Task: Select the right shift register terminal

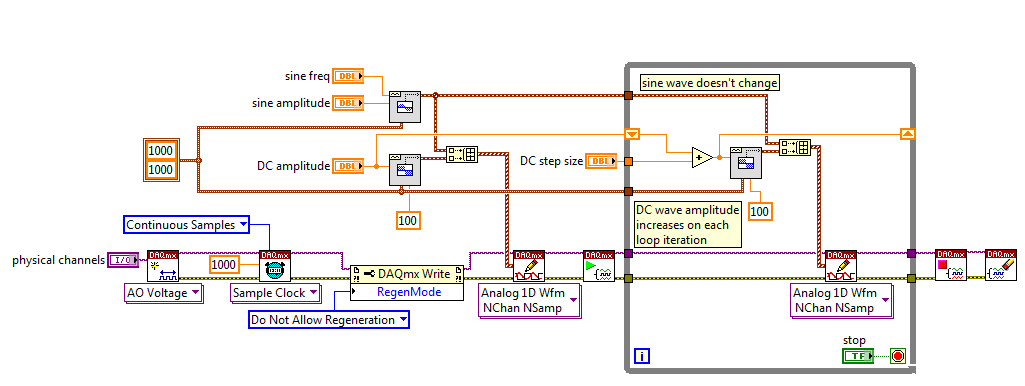Action: point(908,134)
